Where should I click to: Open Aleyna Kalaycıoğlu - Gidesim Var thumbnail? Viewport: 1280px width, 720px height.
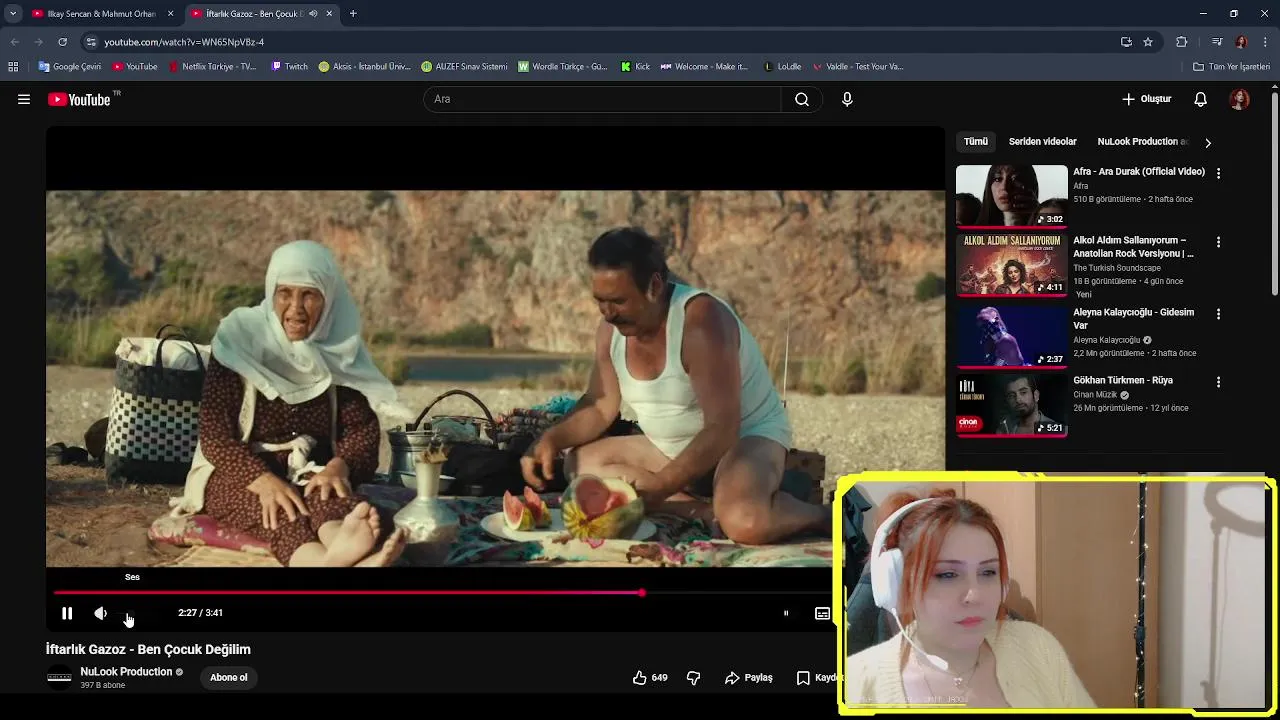point(1012,336)
